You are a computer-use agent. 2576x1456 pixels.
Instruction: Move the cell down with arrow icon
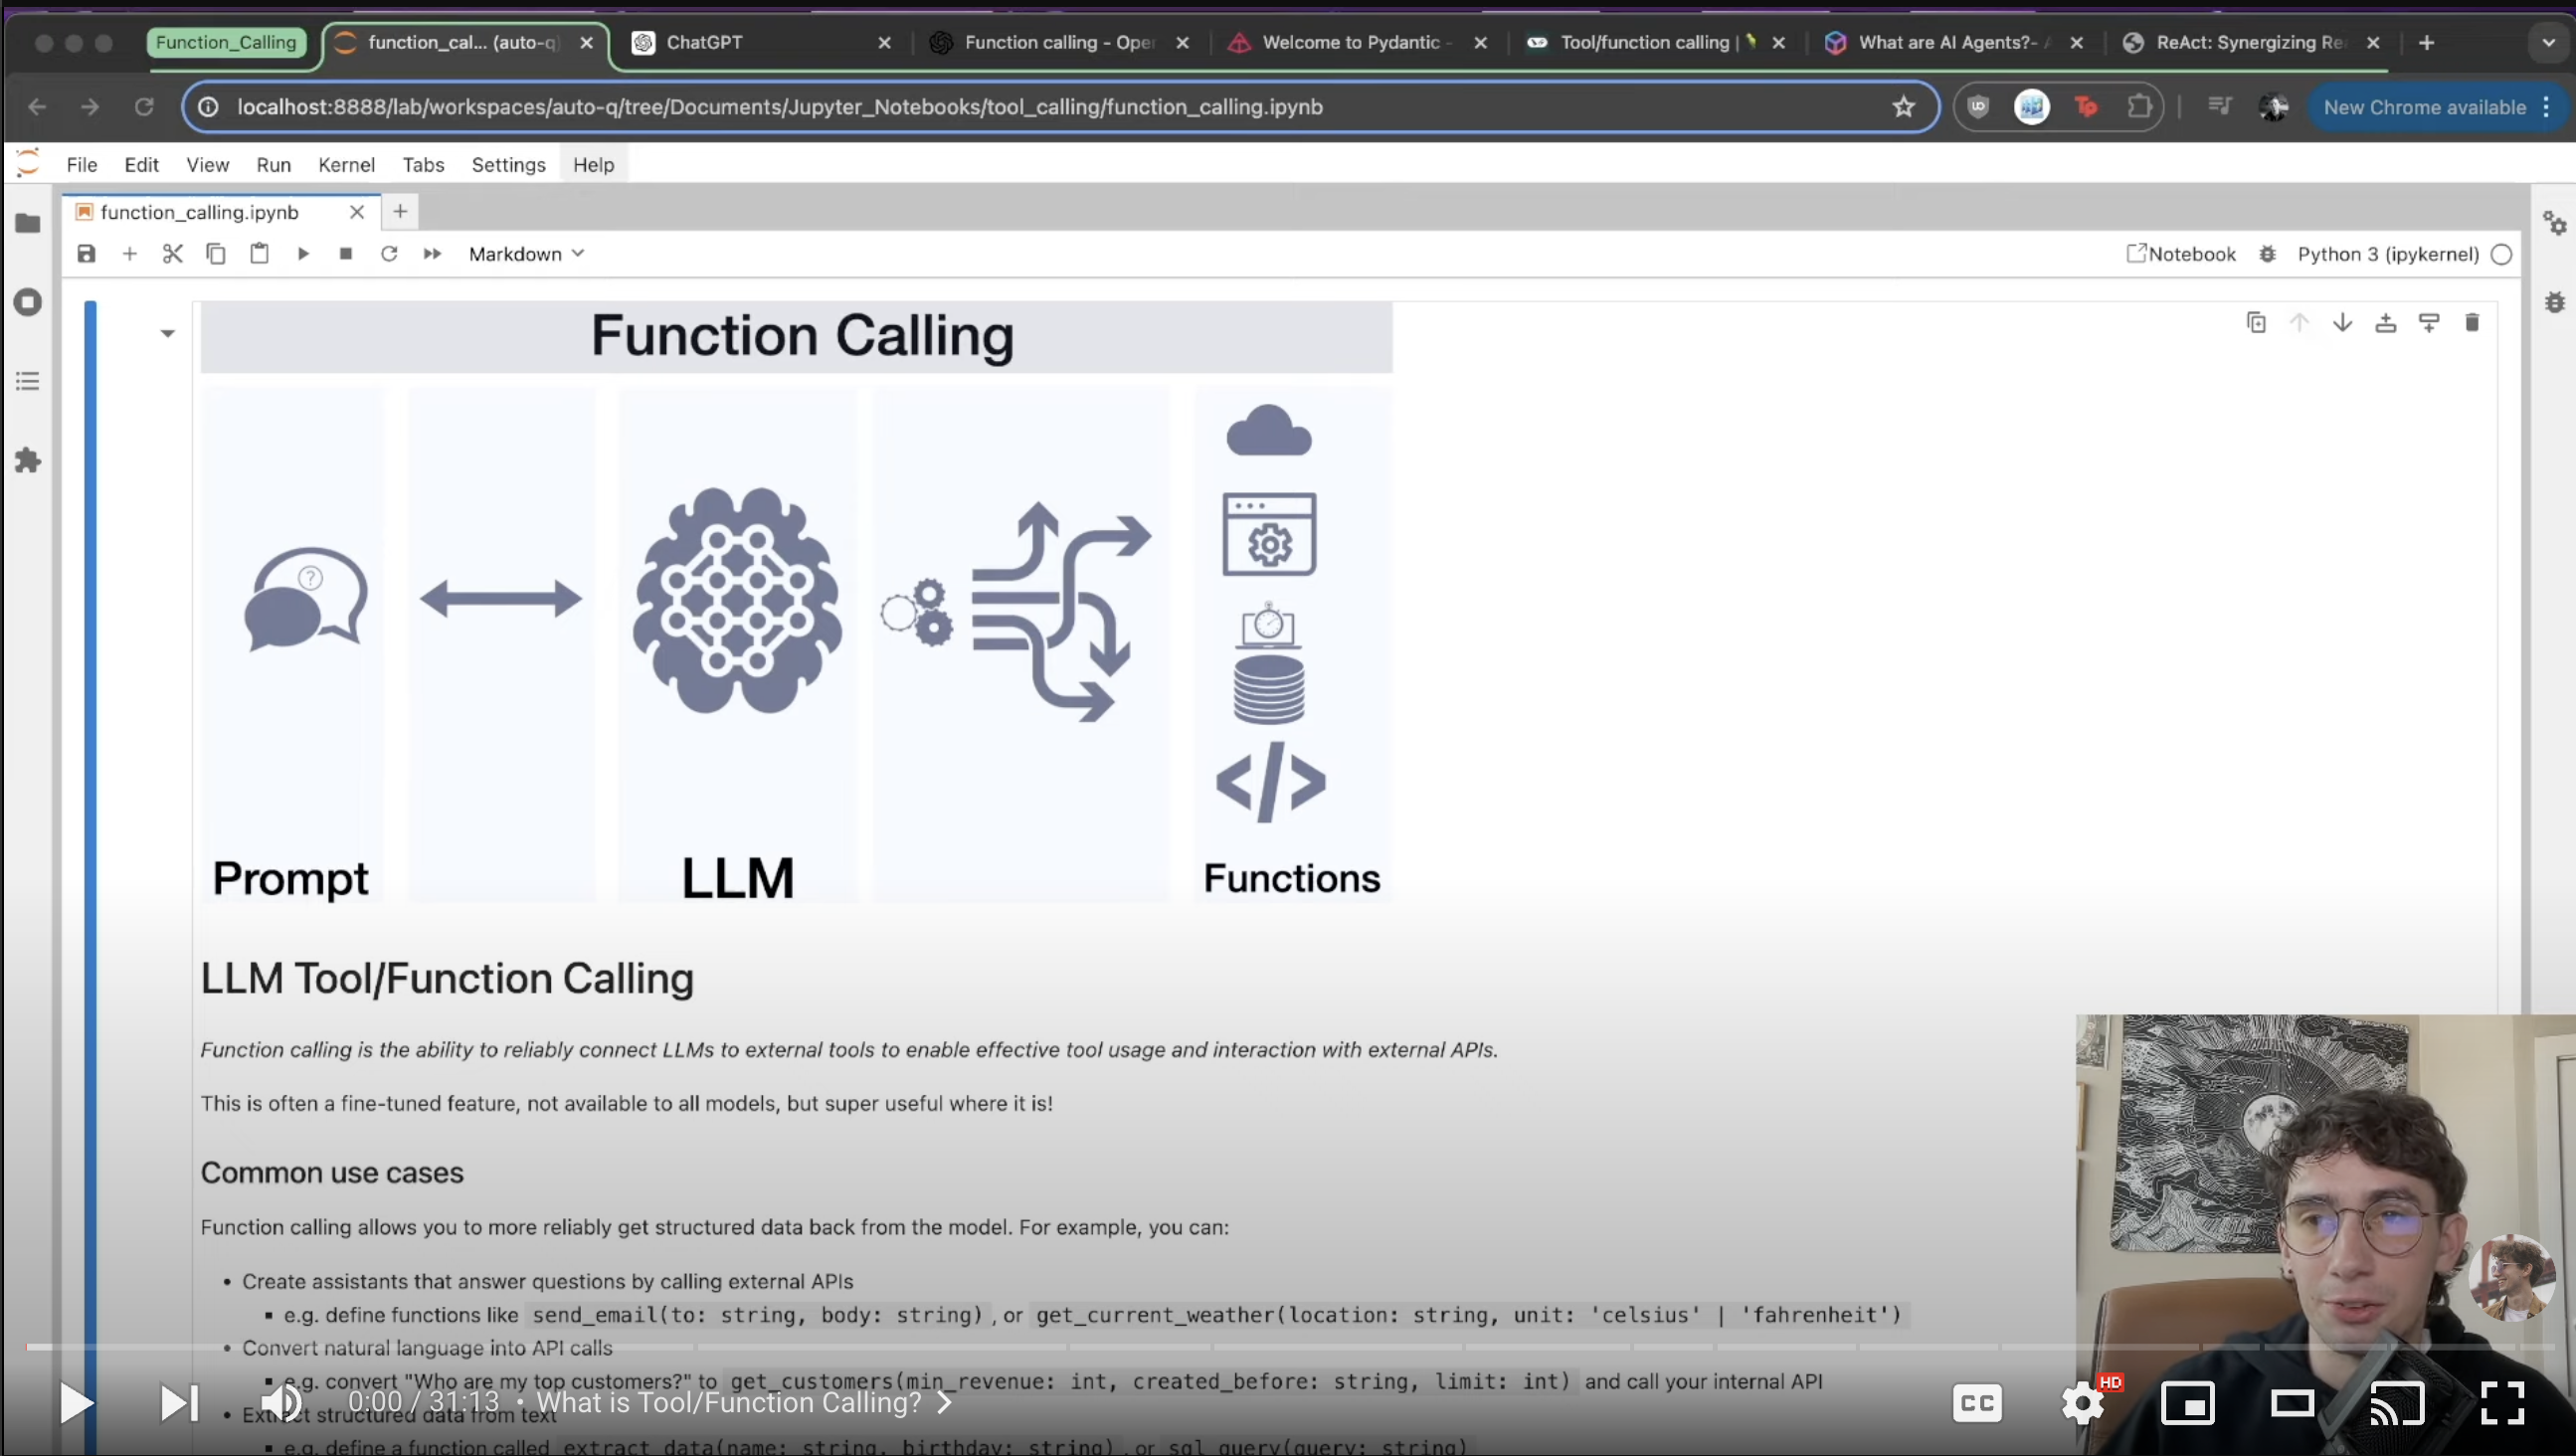tap(2342, 323)
